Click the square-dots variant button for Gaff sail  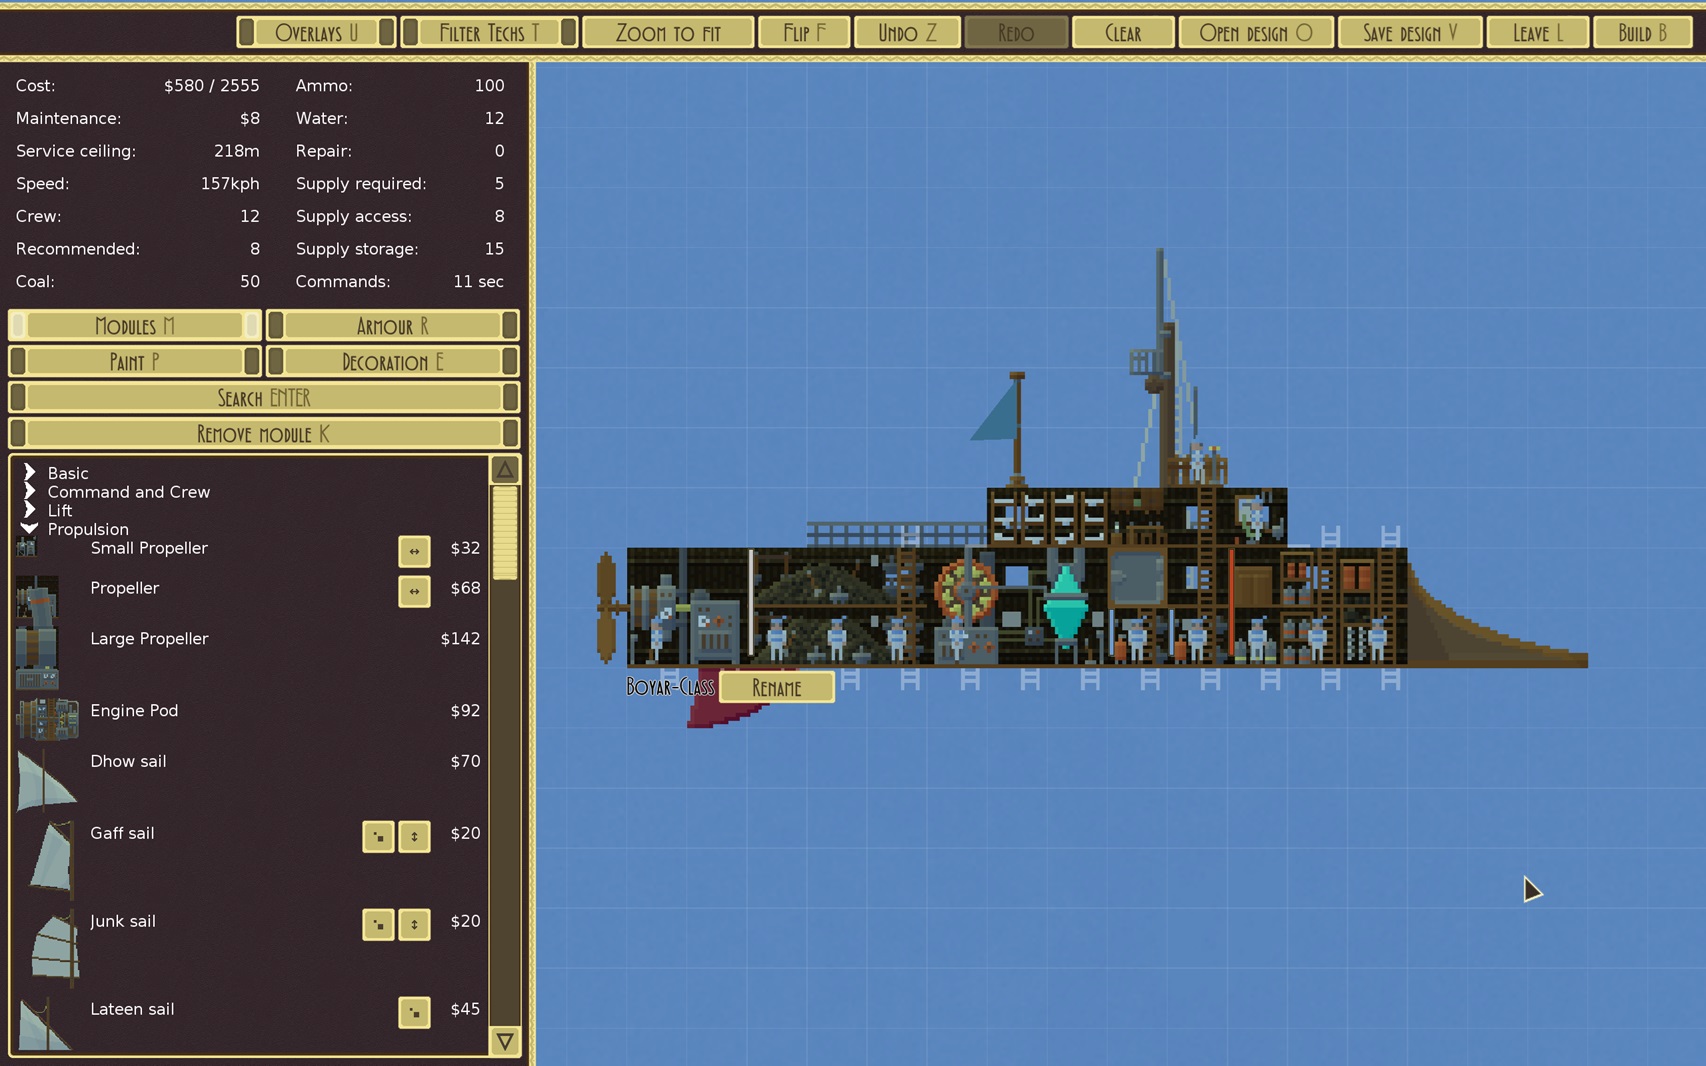[378, 836]
